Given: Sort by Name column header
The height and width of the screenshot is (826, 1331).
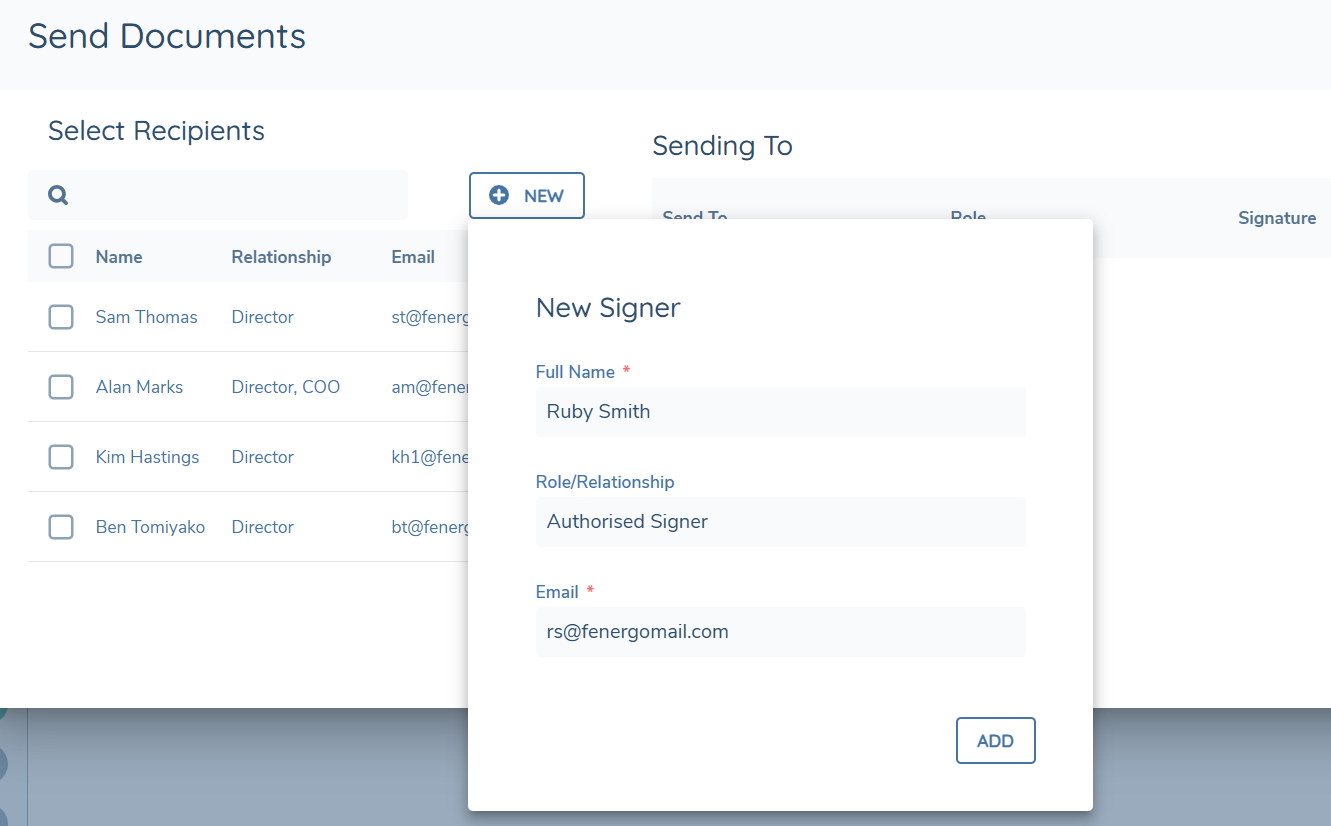Looking at the screenshot, I should [x=119, y=257].
